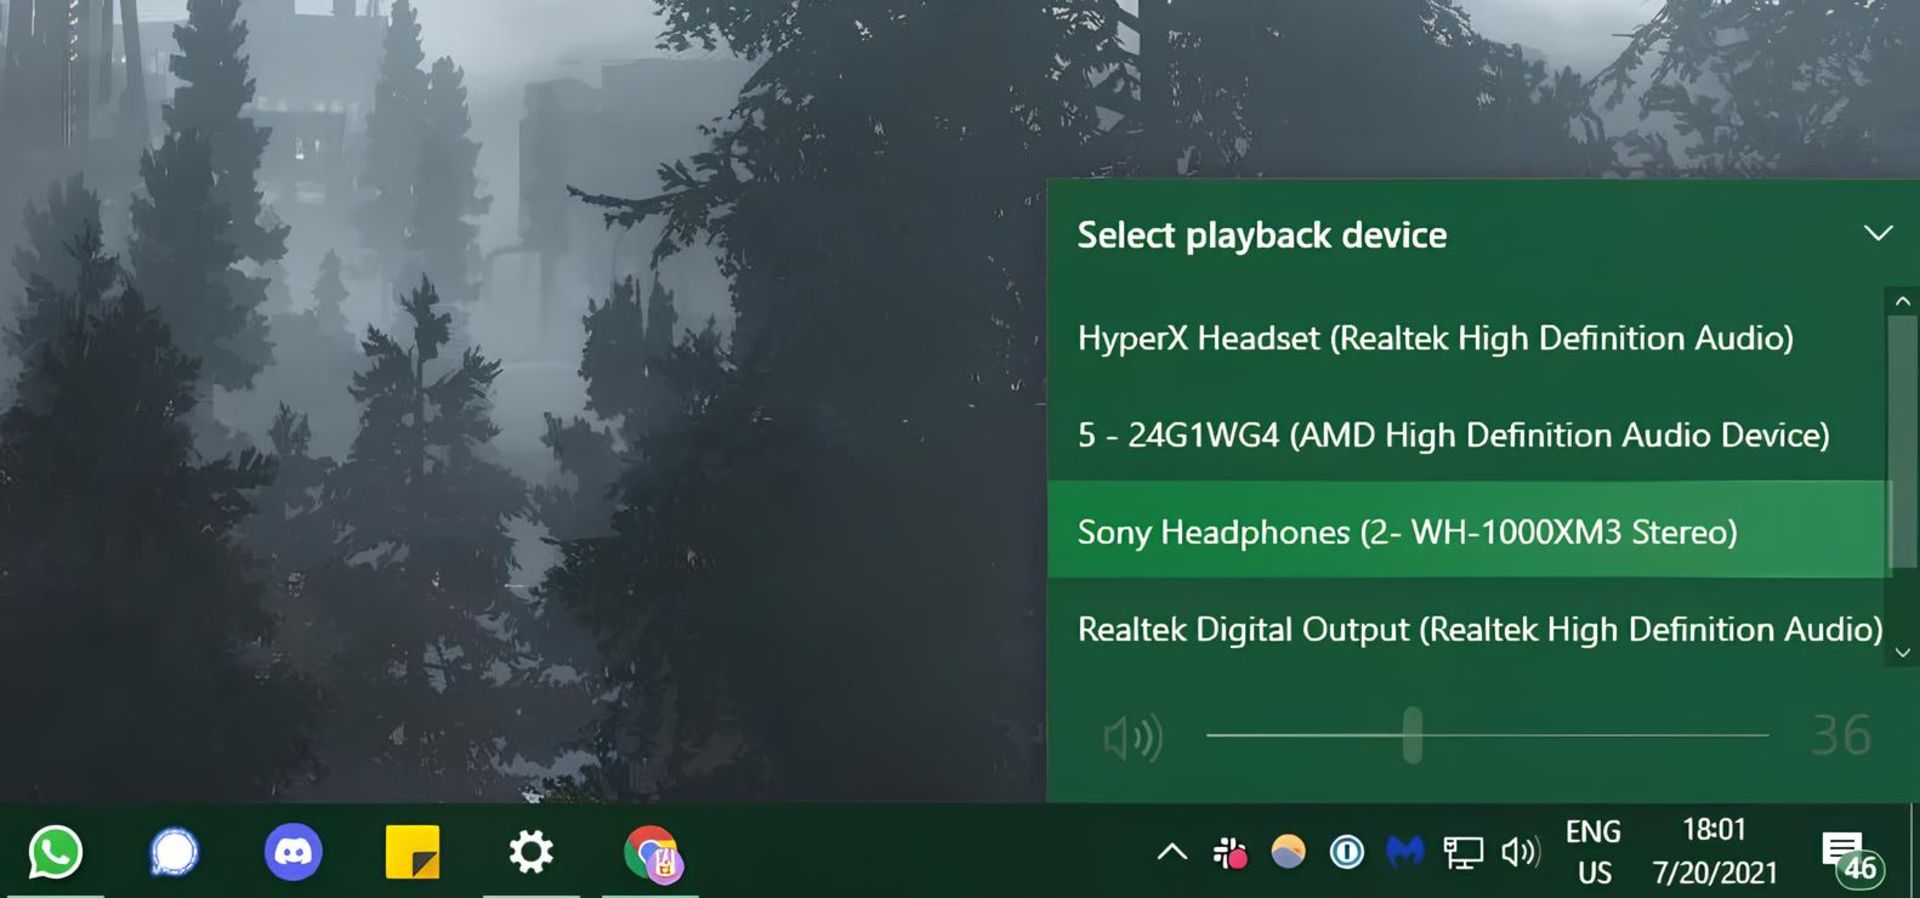Viewport: 1920px width, 898px height.
Task: Open the 1Password tray icon
Action: (x=1347, y=852)
